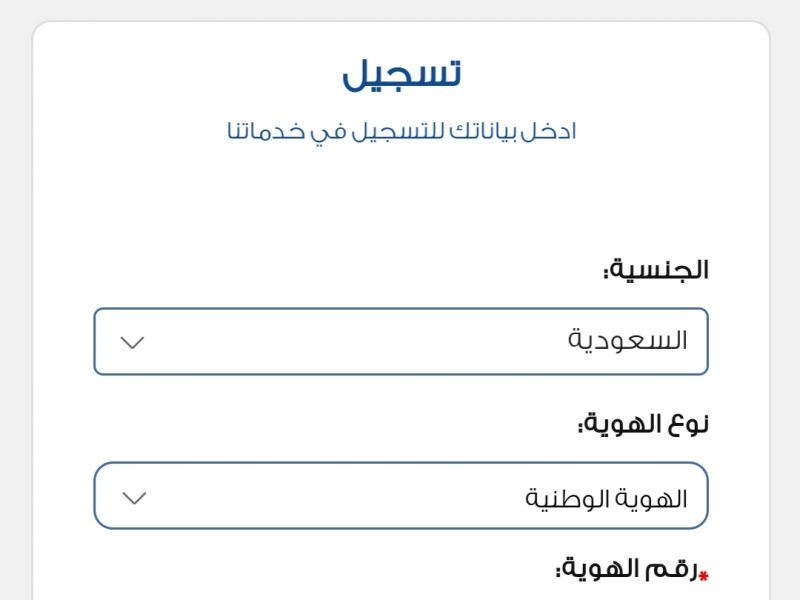Click the subtitle ادخل بياناتك للتسجيل في خدماتنا
Screen dimensions: 800x600
click(x=402, y=132)
